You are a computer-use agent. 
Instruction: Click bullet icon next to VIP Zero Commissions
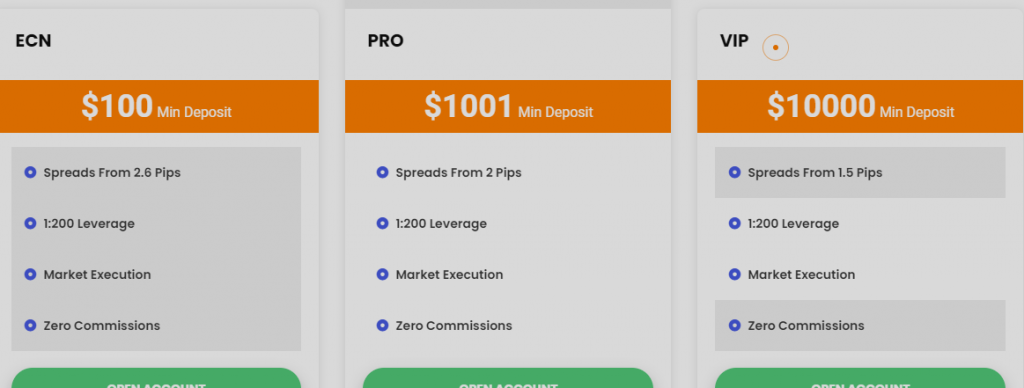point(735,325)
